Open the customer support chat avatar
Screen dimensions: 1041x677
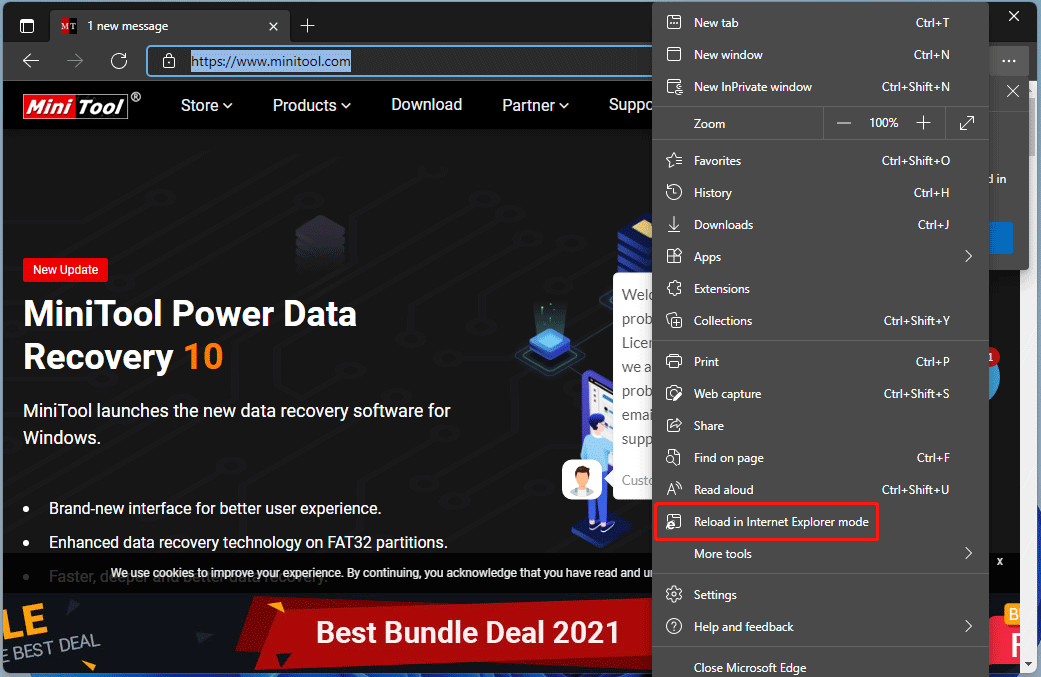coord(582,479)
